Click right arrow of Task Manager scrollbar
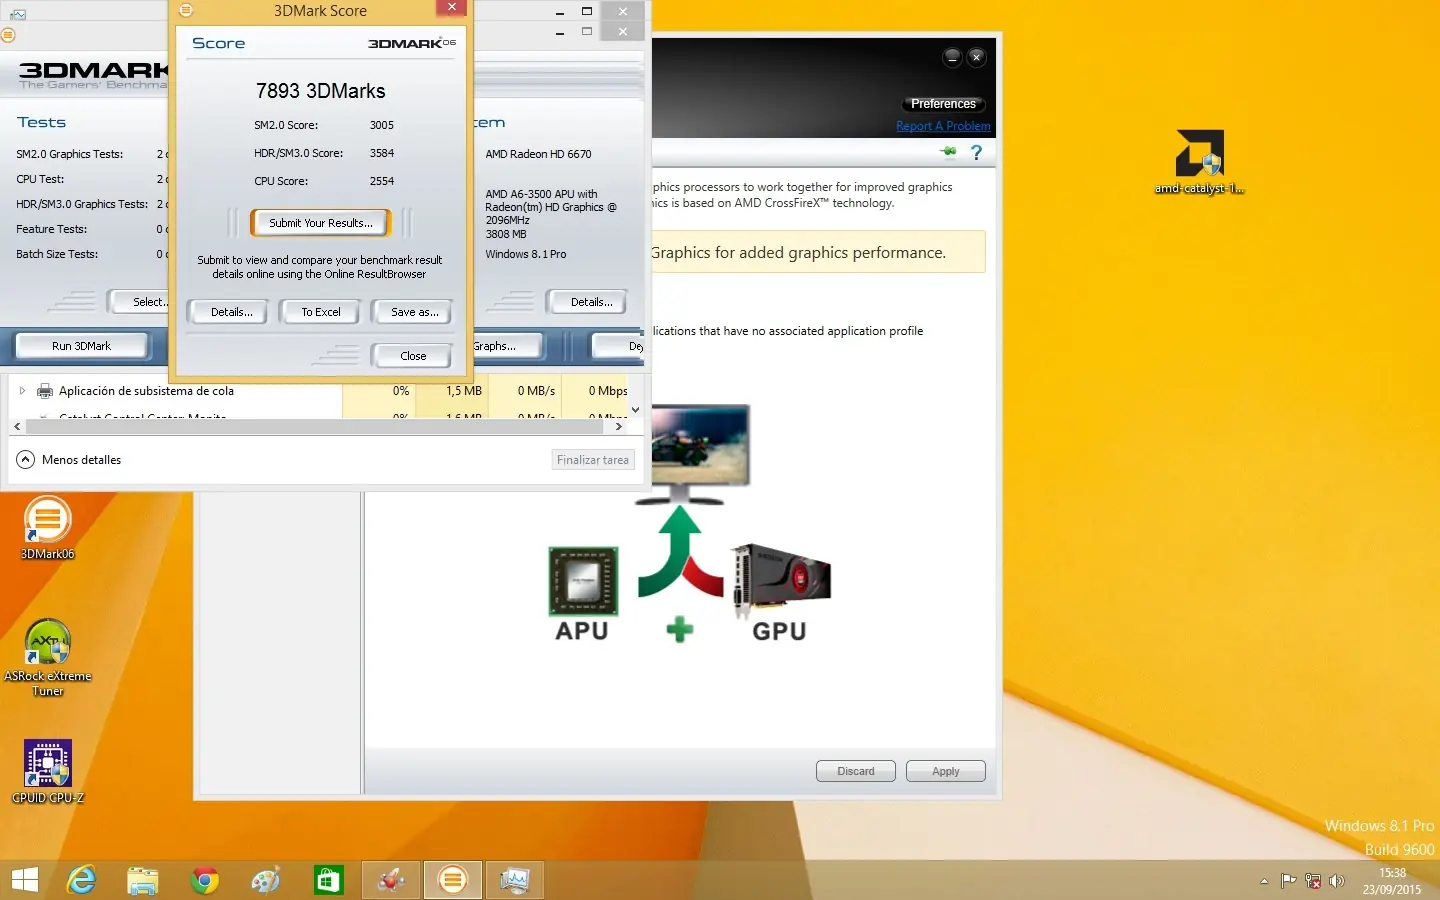This screenshot has height=900, width=1440. [619, 426]
